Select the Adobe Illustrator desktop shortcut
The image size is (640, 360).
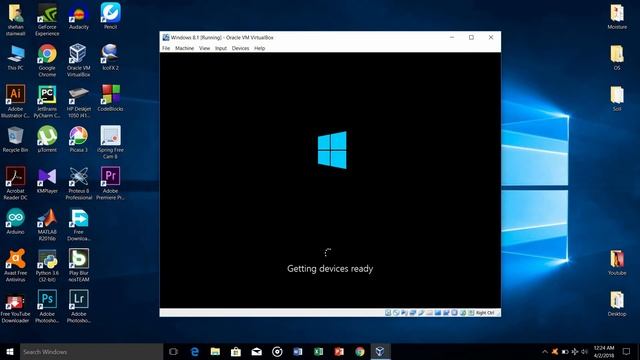16,102
